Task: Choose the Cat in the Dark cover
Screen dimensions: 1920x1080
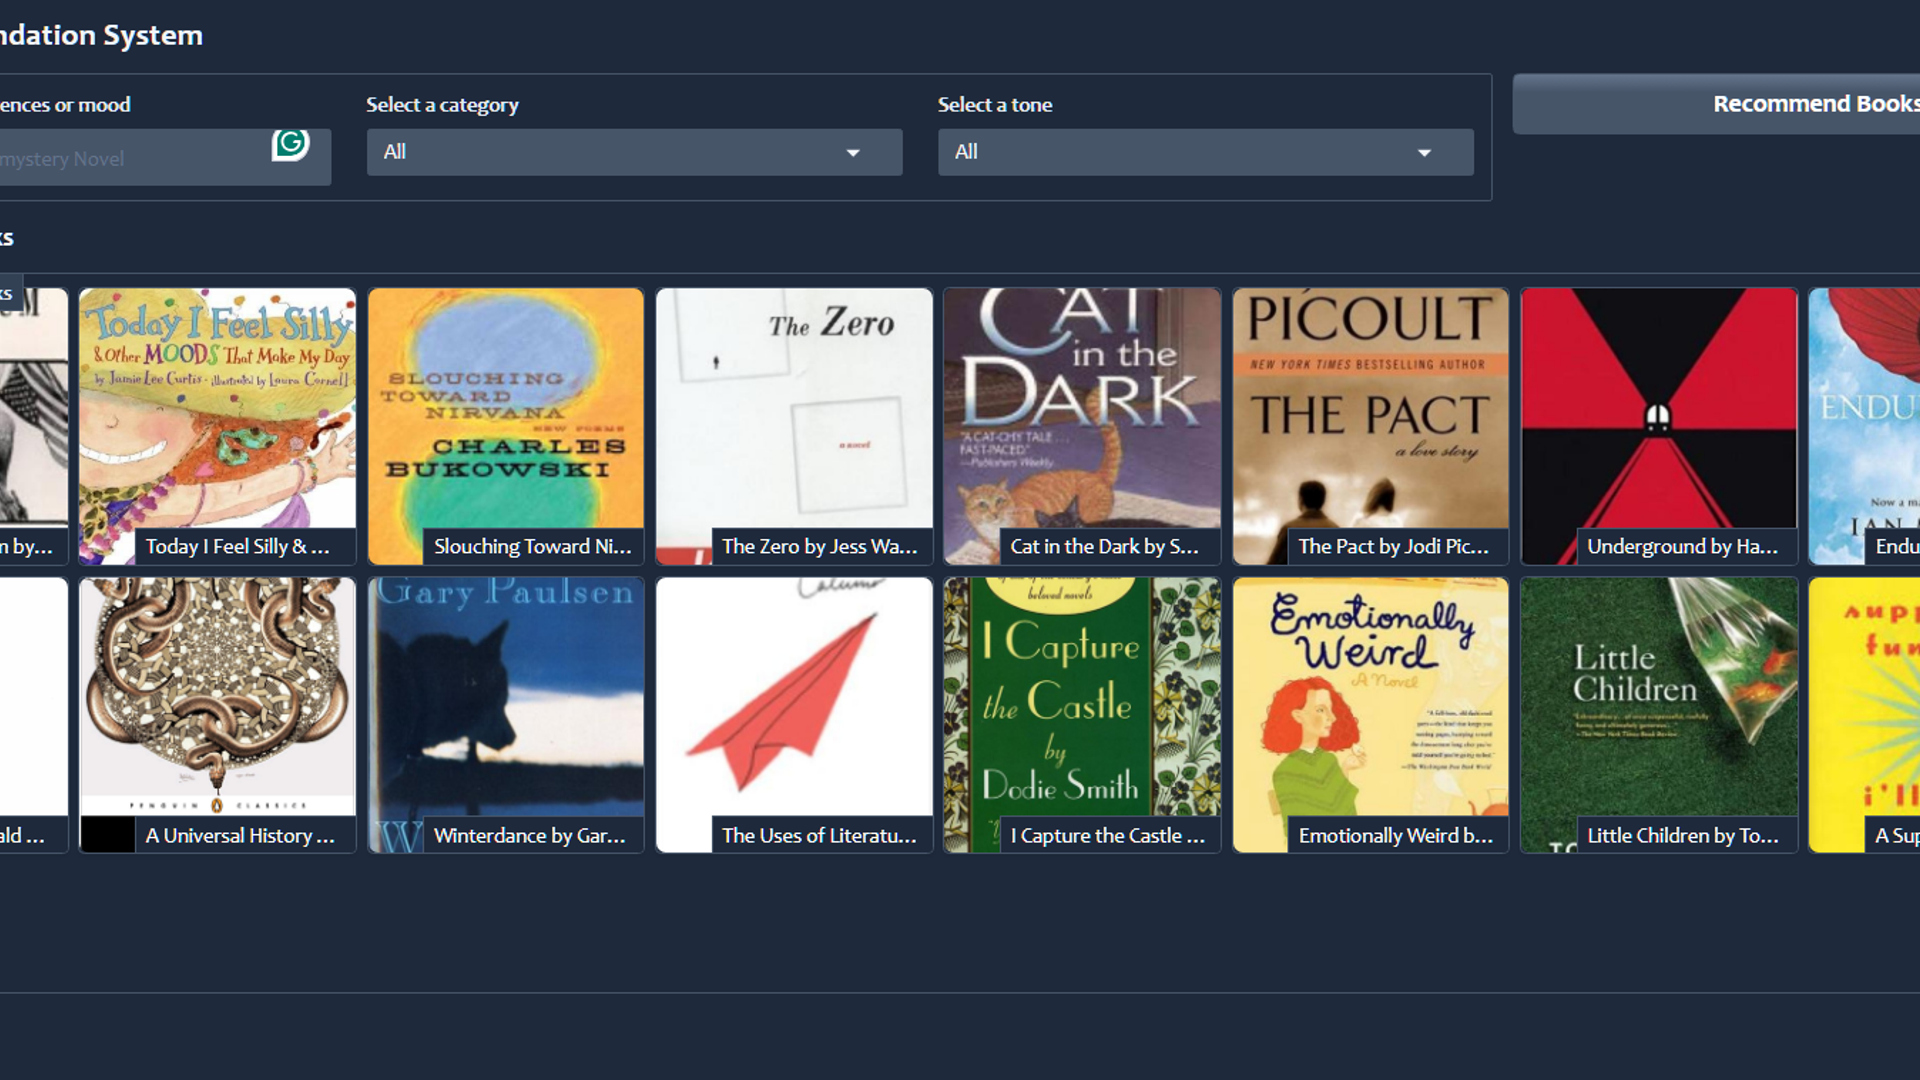Action: tap(1082, 426)
